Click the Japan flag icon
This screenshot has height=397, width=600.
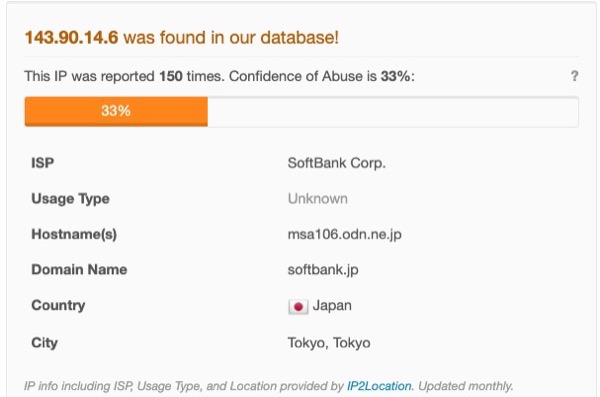click(298, 306)
